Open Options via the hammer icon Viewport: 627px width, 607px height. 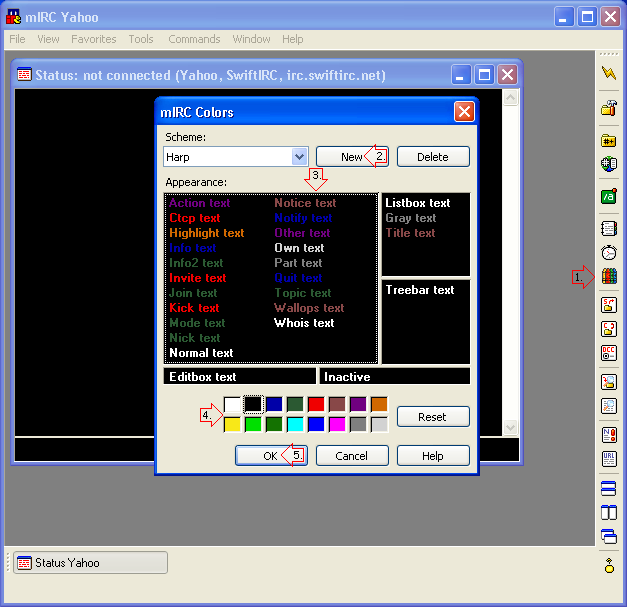[609, 108]
